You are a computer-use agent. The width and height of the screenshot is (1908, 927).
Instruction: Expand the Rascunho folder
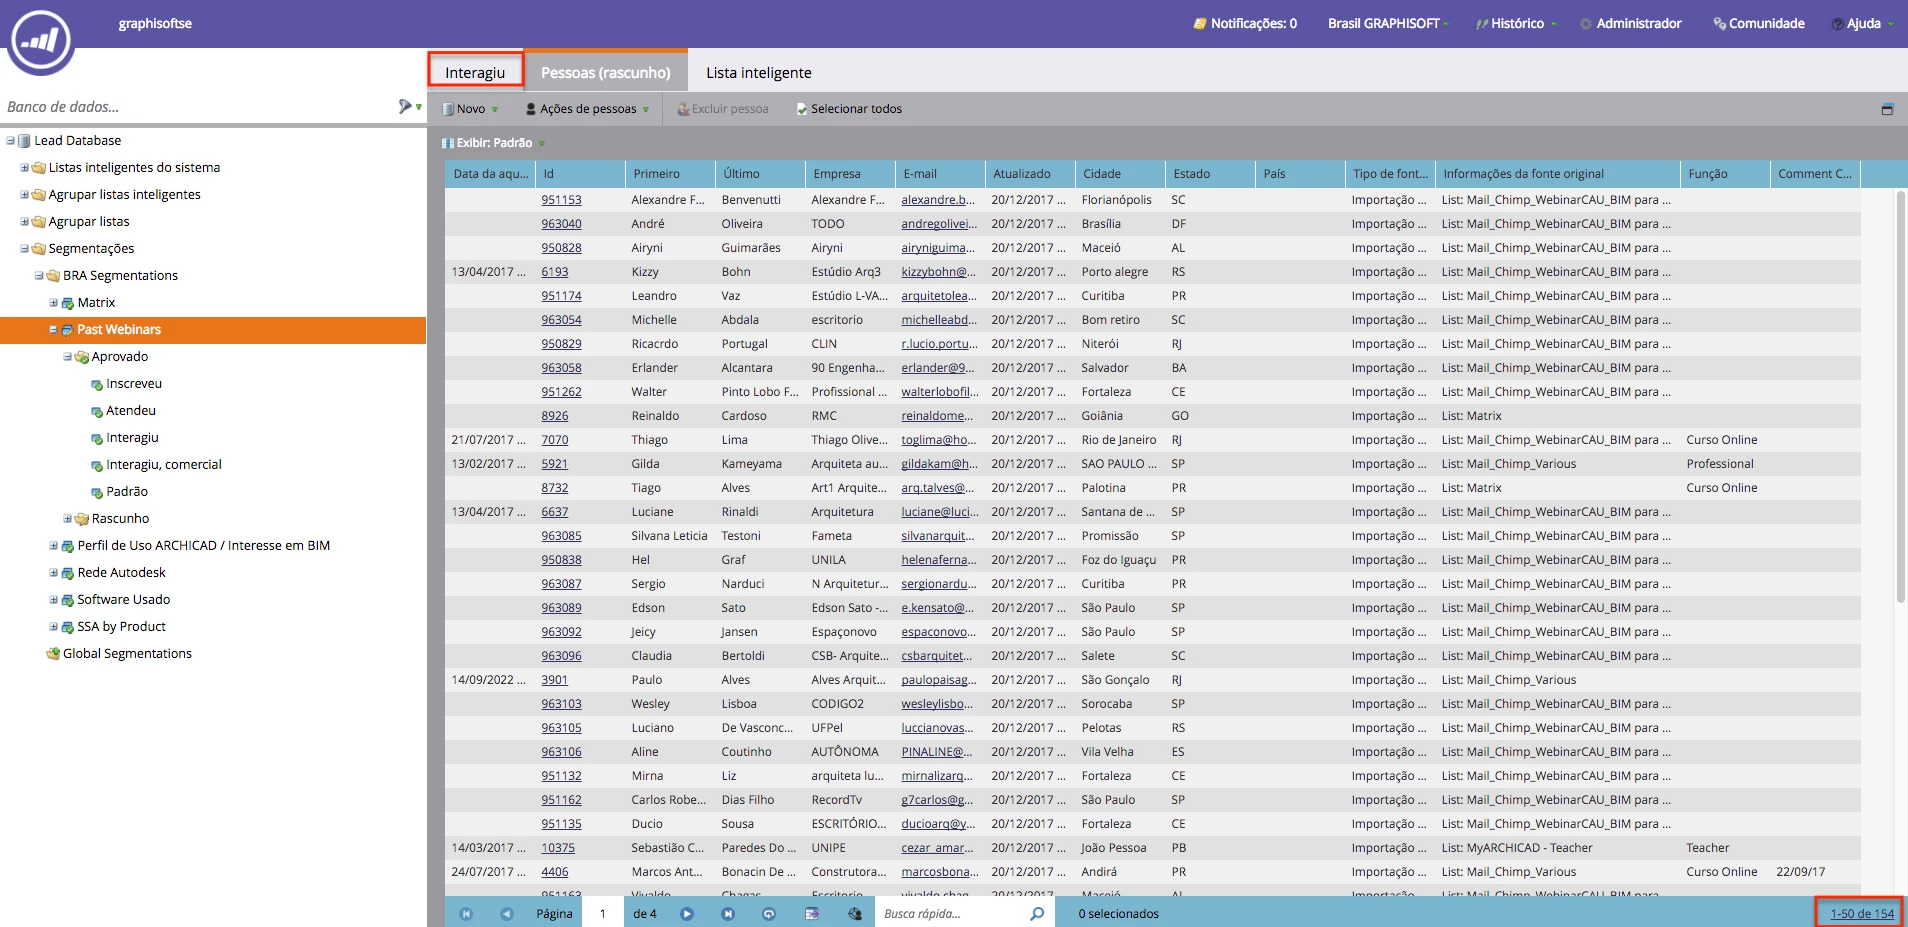67,518
